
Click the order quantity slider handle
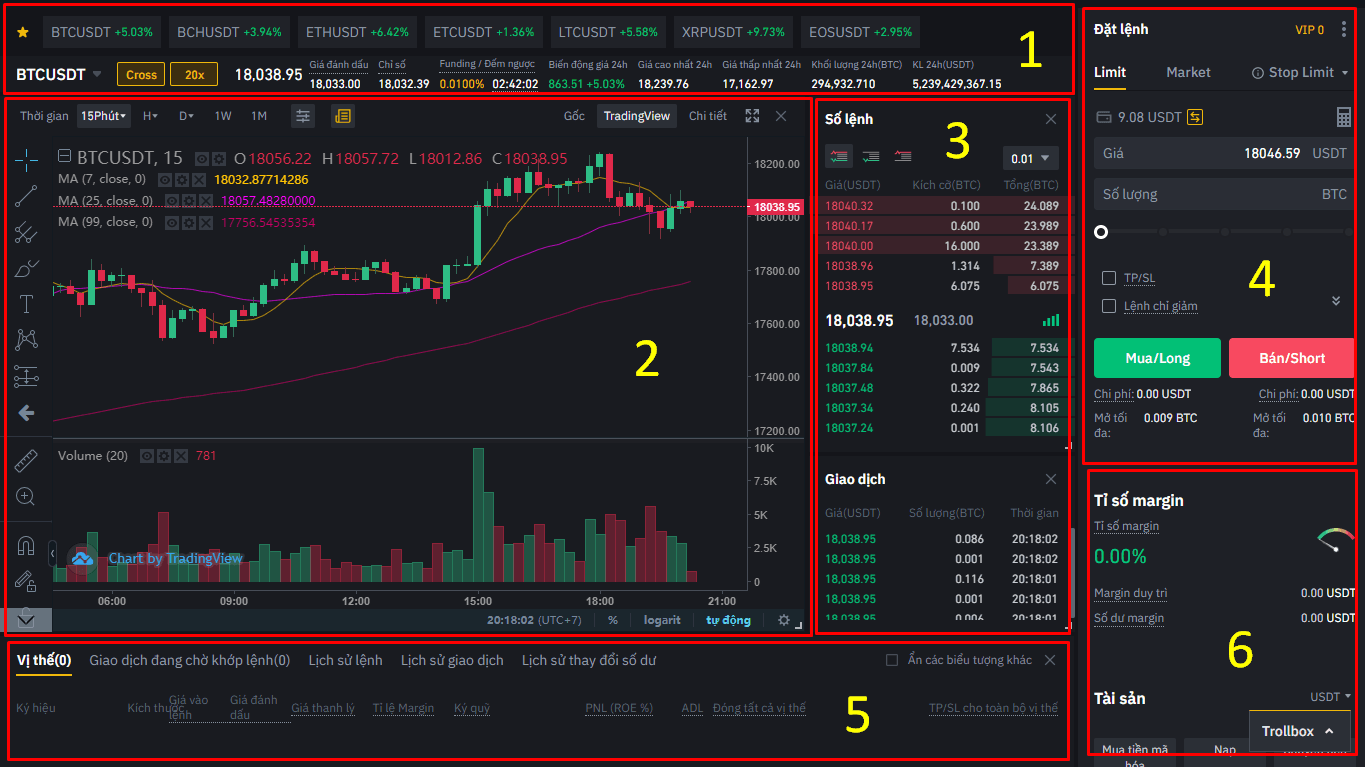point(1101,232)
